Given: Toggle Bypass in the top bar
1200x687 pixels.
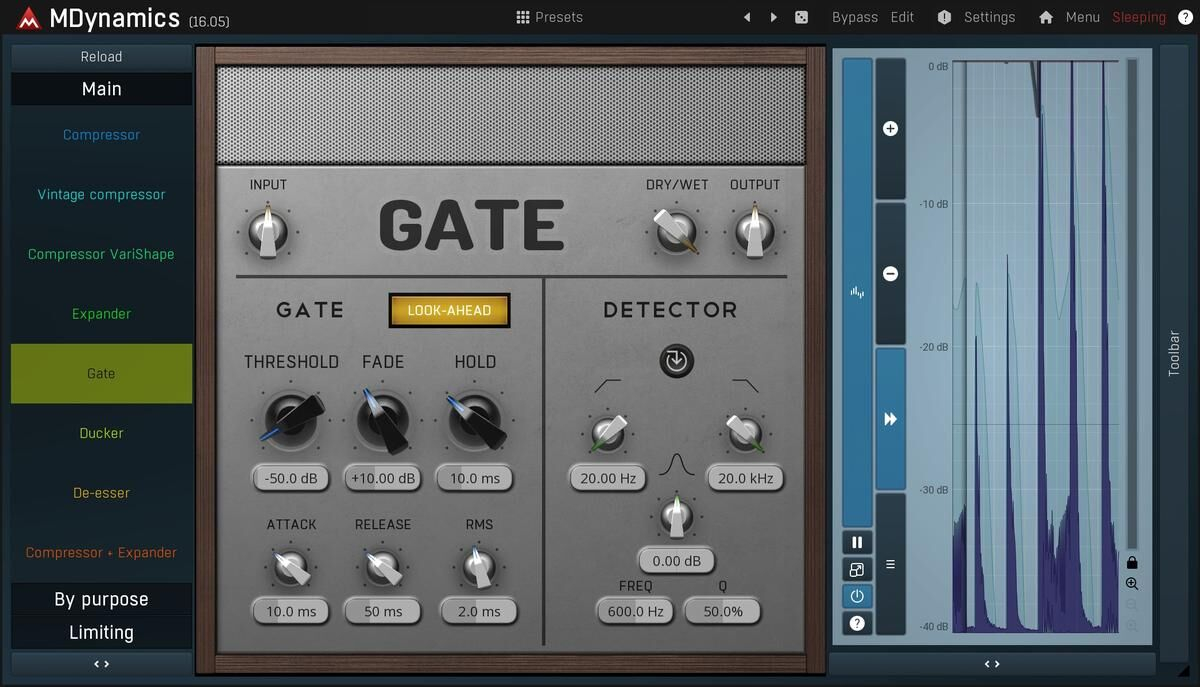Looking at the screenshot, I should coord(854,17).
